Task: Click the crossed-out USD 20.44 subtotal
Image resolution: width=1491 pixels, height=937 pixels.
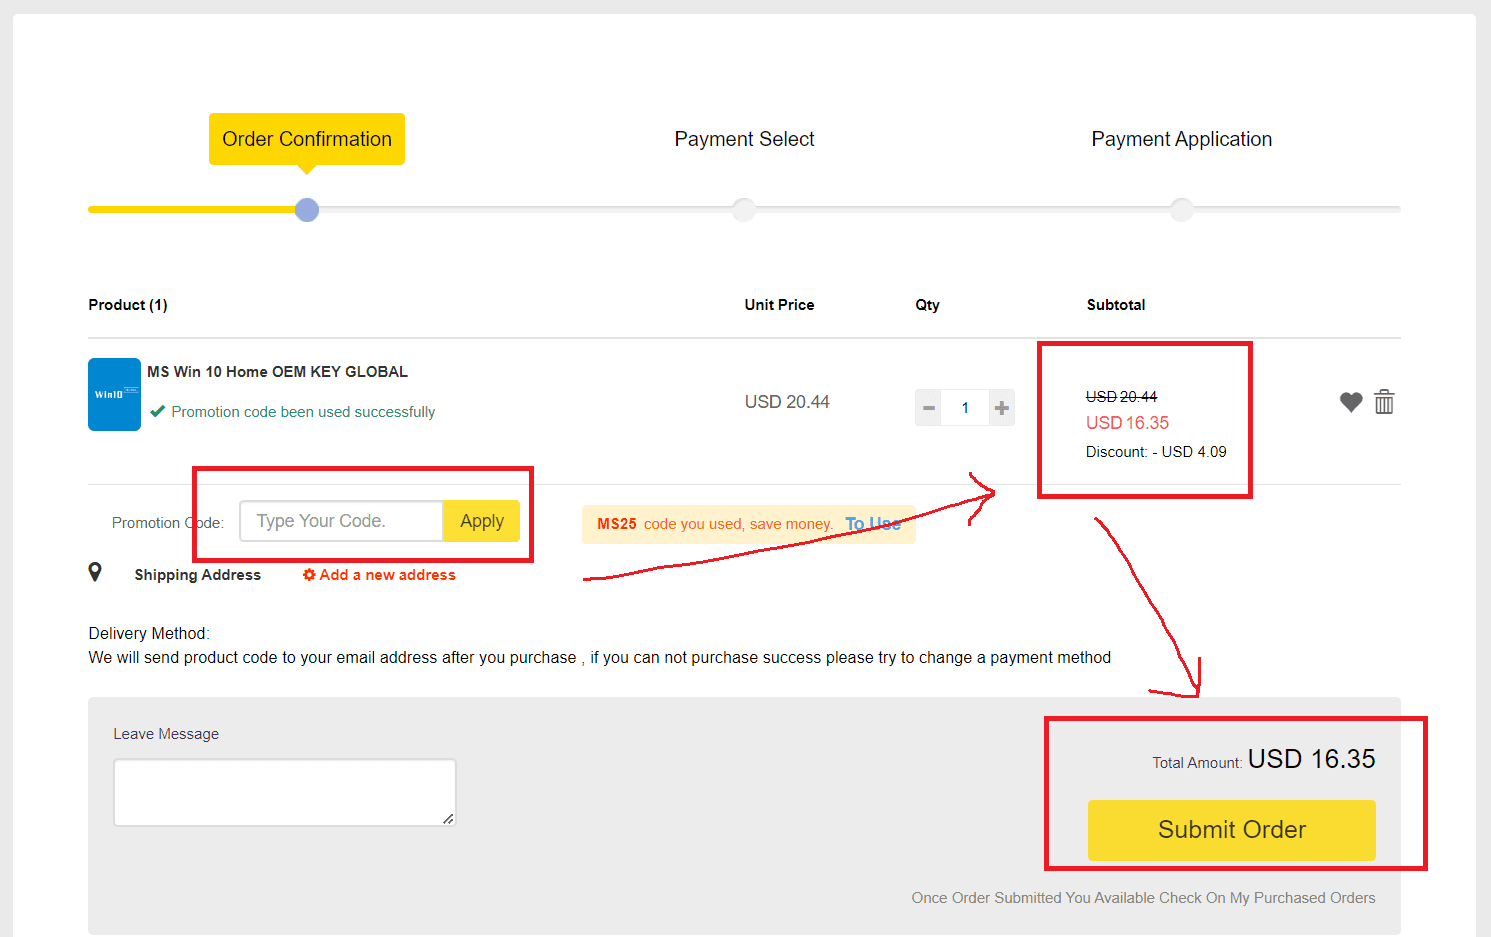Action: pos(1121,397)
